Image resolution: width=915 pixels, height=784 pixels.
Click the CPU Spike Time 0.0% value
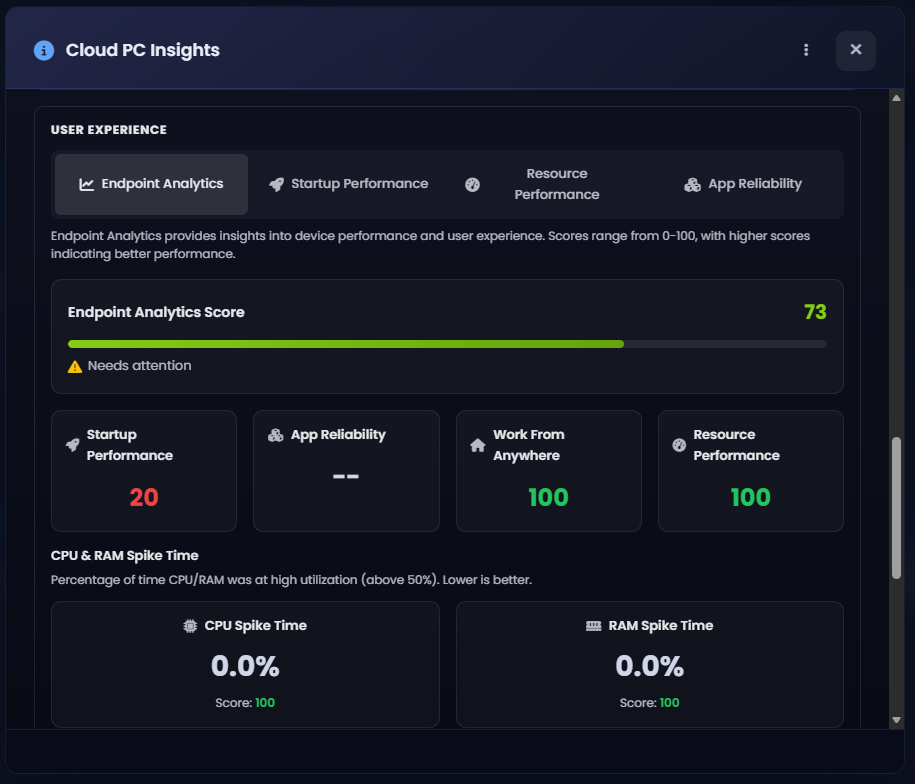pyautogui.click(x=245, y=666)
